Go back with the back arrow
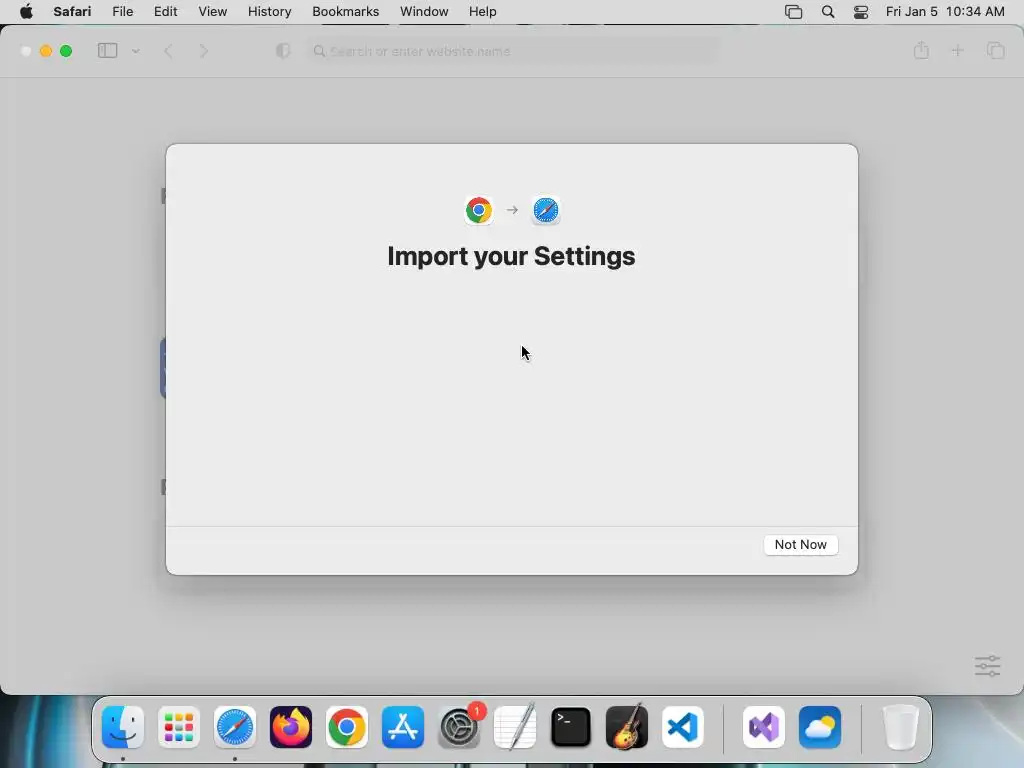The height and width of the screenshot is (768, 1024). (168, 51)
